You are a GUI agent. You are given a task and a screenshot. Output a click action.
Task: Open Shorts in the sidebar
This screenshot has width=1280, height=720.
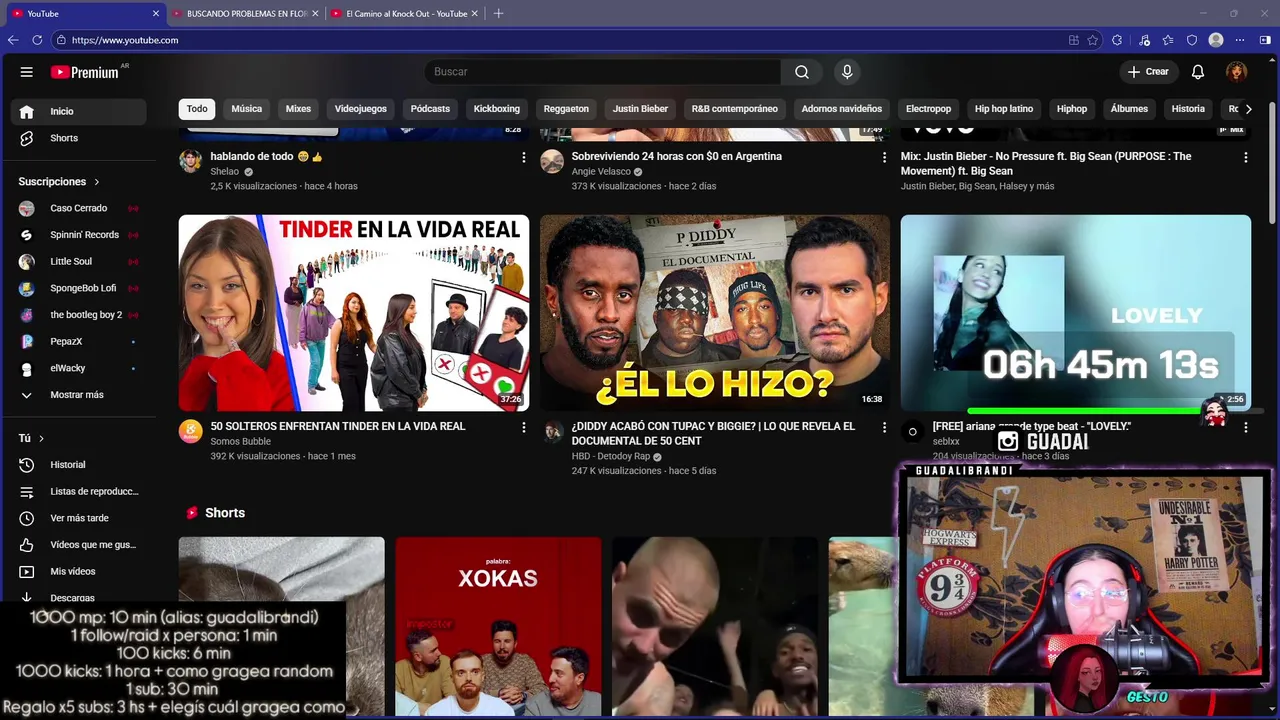pos(79,138)
